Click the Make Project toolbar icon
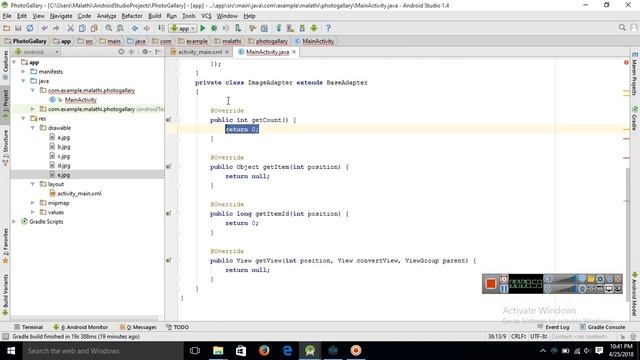The image size is (640, 360). [162, 28]
